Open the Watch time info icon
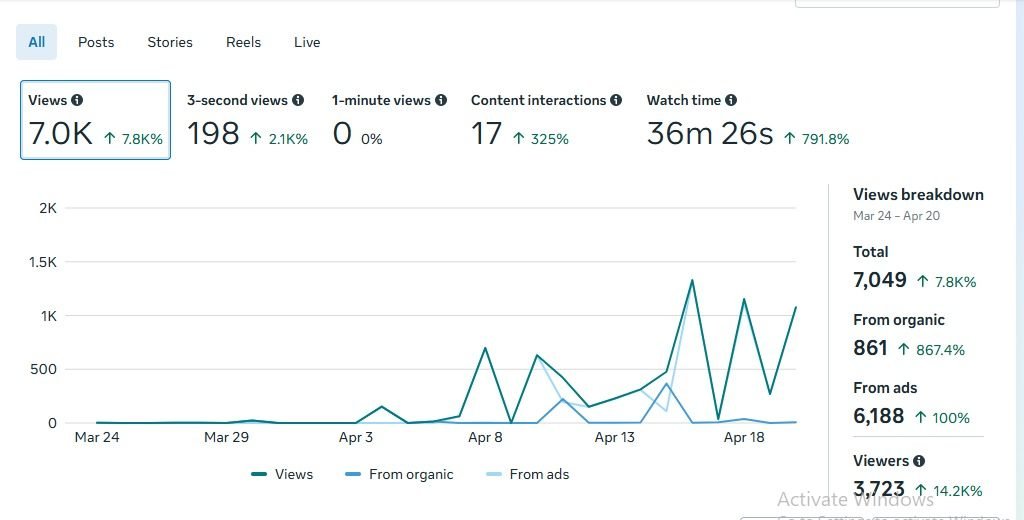 click(x=731, y=100)
